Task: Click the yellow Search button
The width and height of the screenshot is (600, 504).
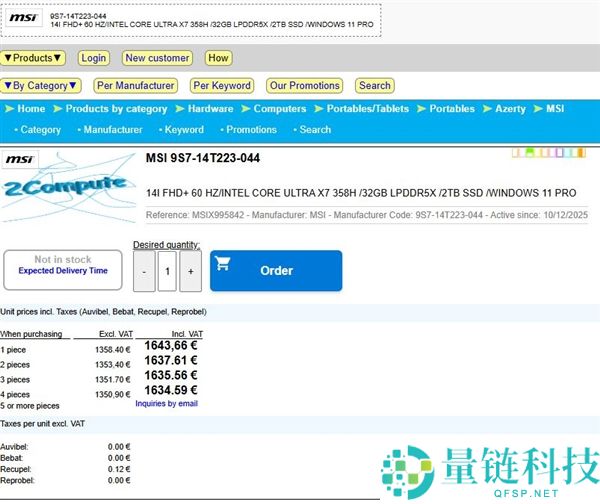Action: click(375, 86)
